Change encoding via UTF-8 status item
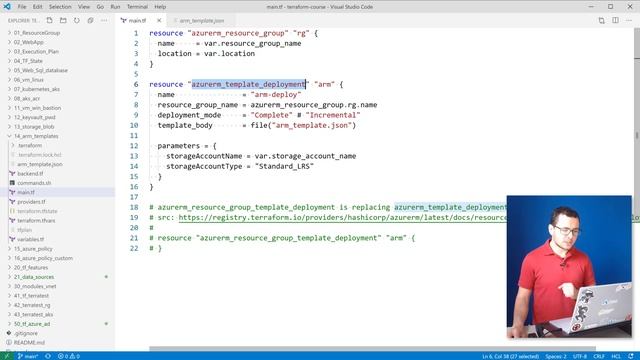640x360 pixels. click(580, 356)
